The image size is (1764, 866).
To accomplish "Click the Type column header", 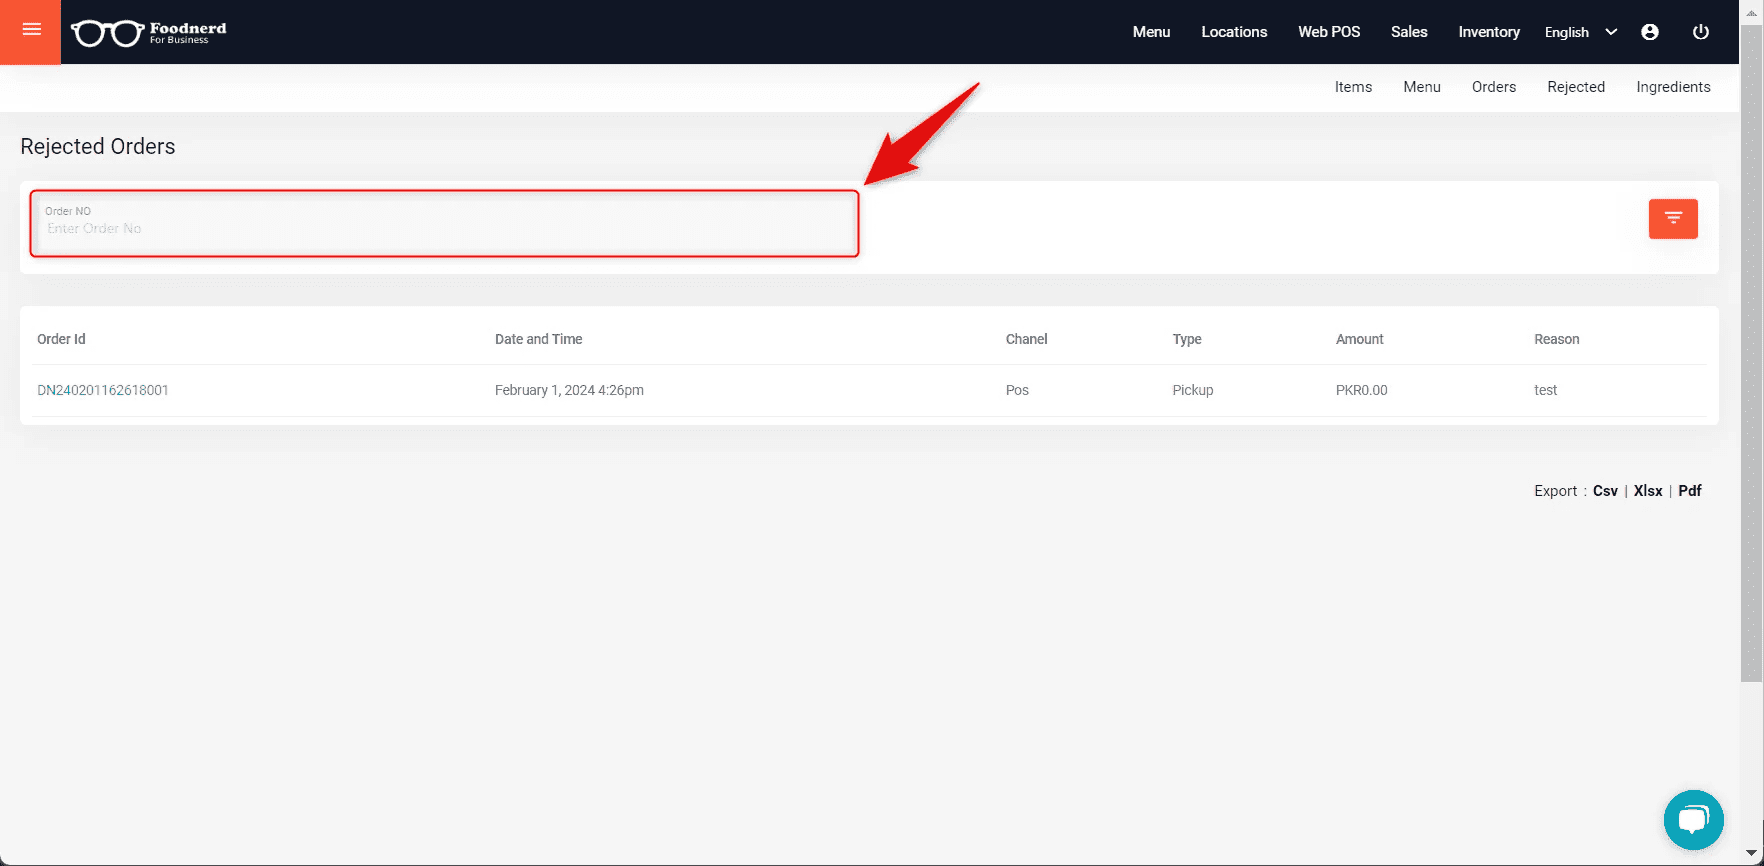I will [1187, 339].
